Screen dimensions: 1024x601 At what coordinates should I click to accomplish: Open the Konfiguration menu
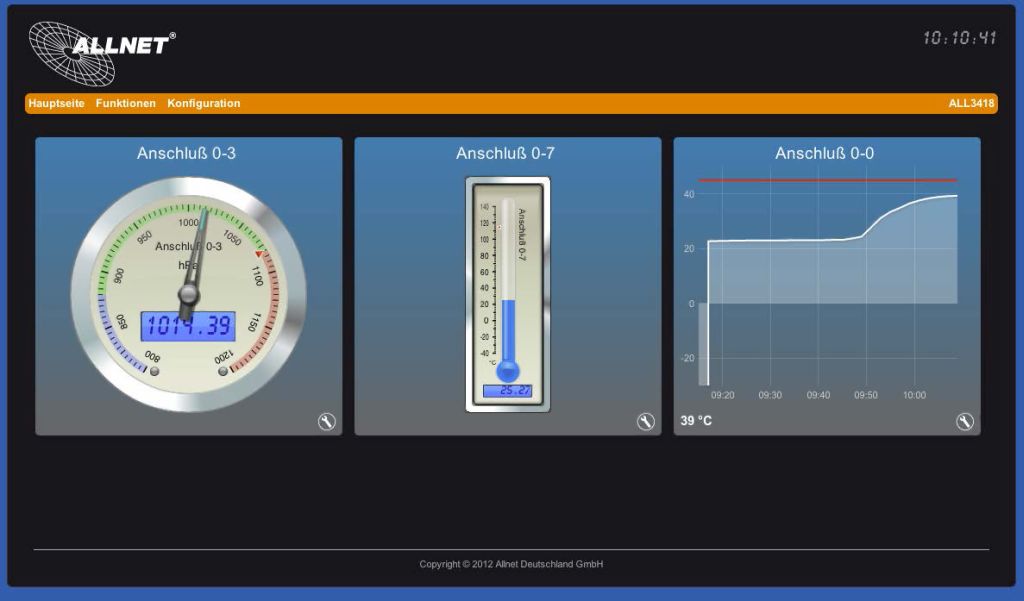[x=204, y=103]
